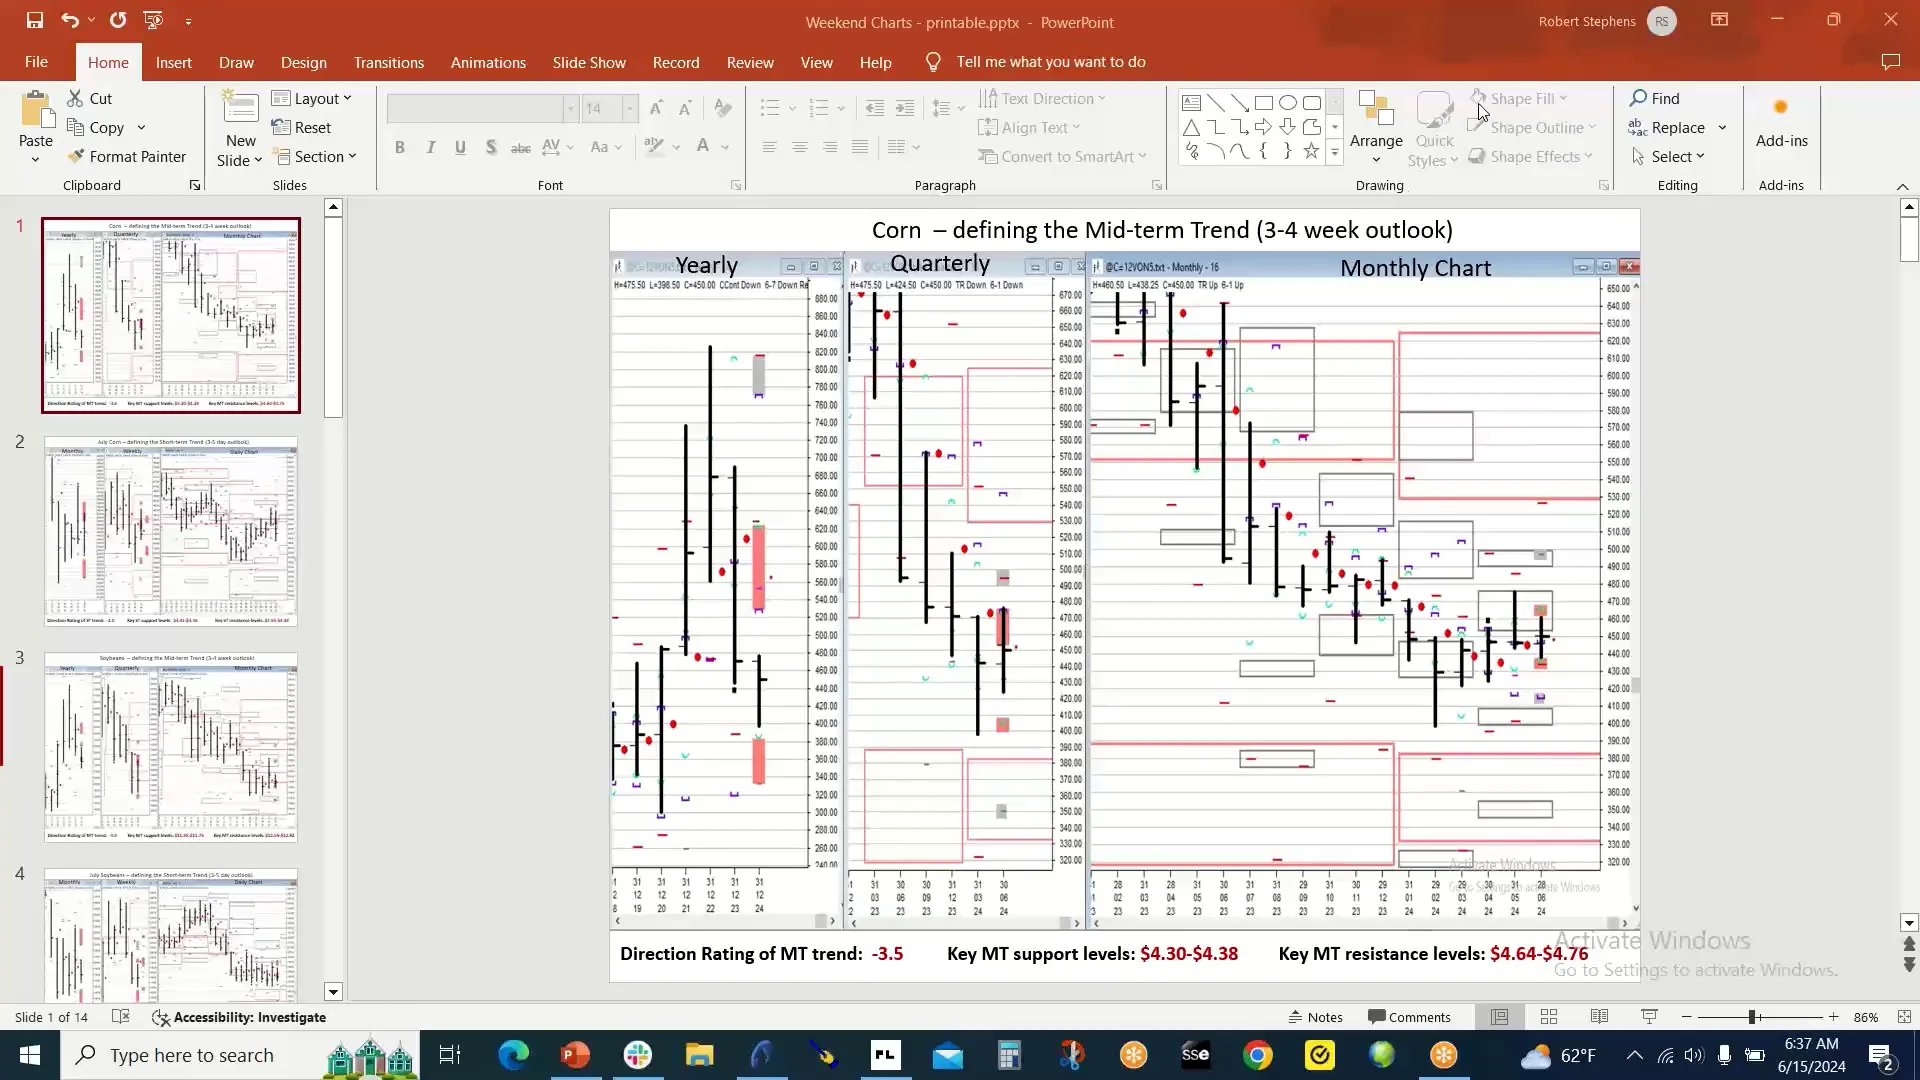
Task: Open the Shape Fill dropdown
Action: [x=1563, y=98]
